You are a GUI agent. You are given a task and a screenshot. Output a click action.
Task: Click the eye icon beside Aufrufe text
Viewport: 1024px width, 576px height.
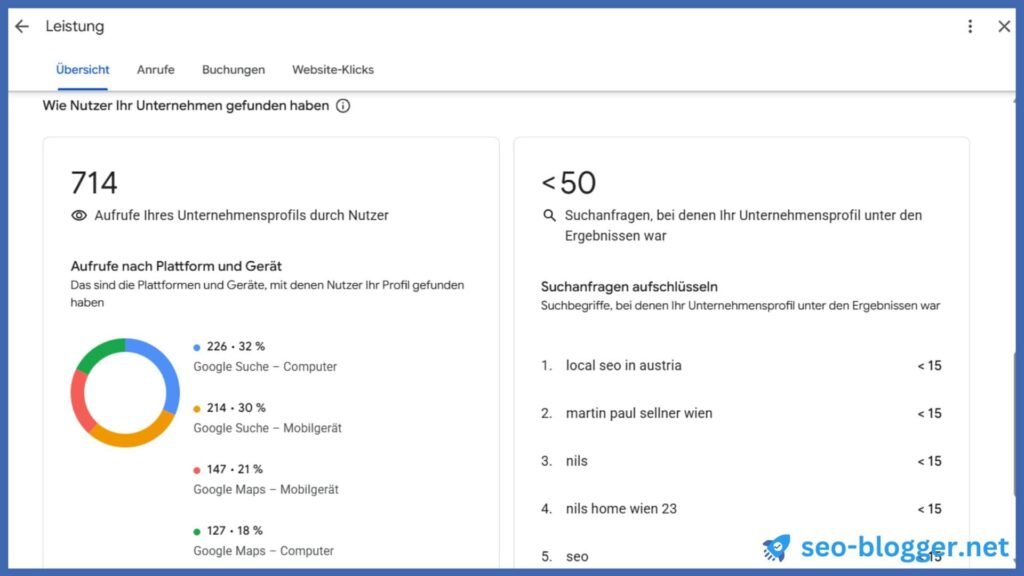click(x=79, y=216)
